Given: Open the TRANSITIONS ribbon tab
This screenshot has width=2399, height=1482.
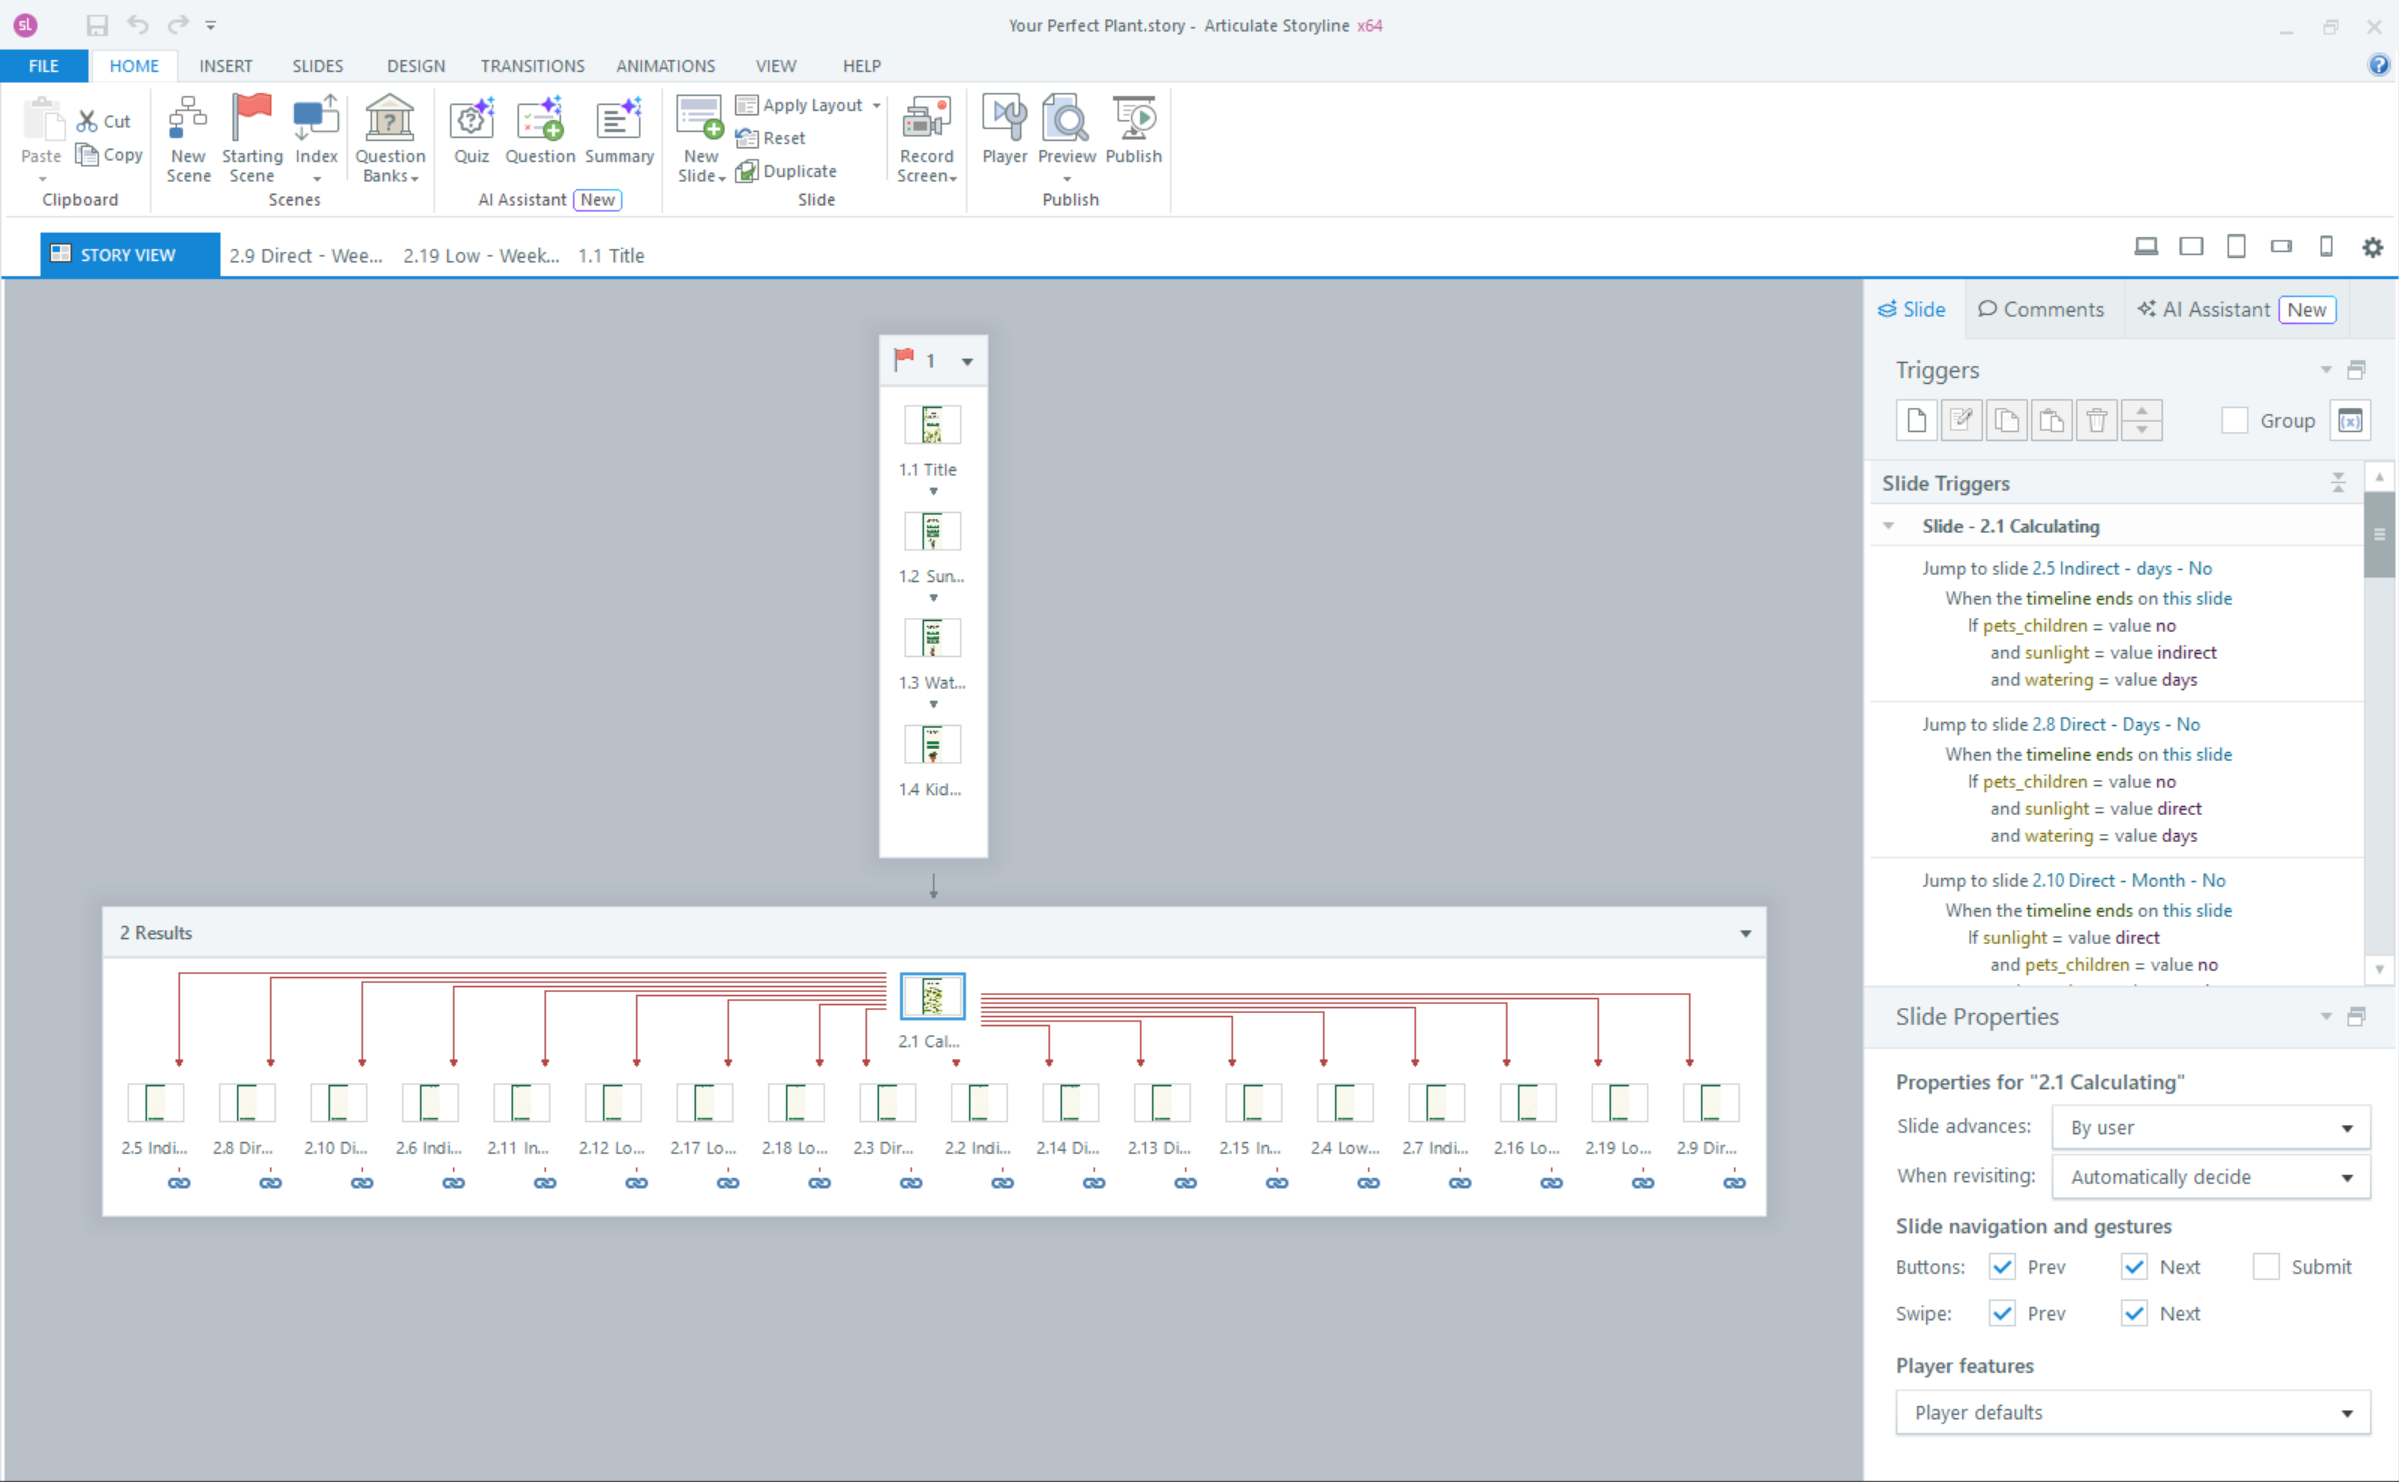Looking at the screenshot, I should coord(532,66).
